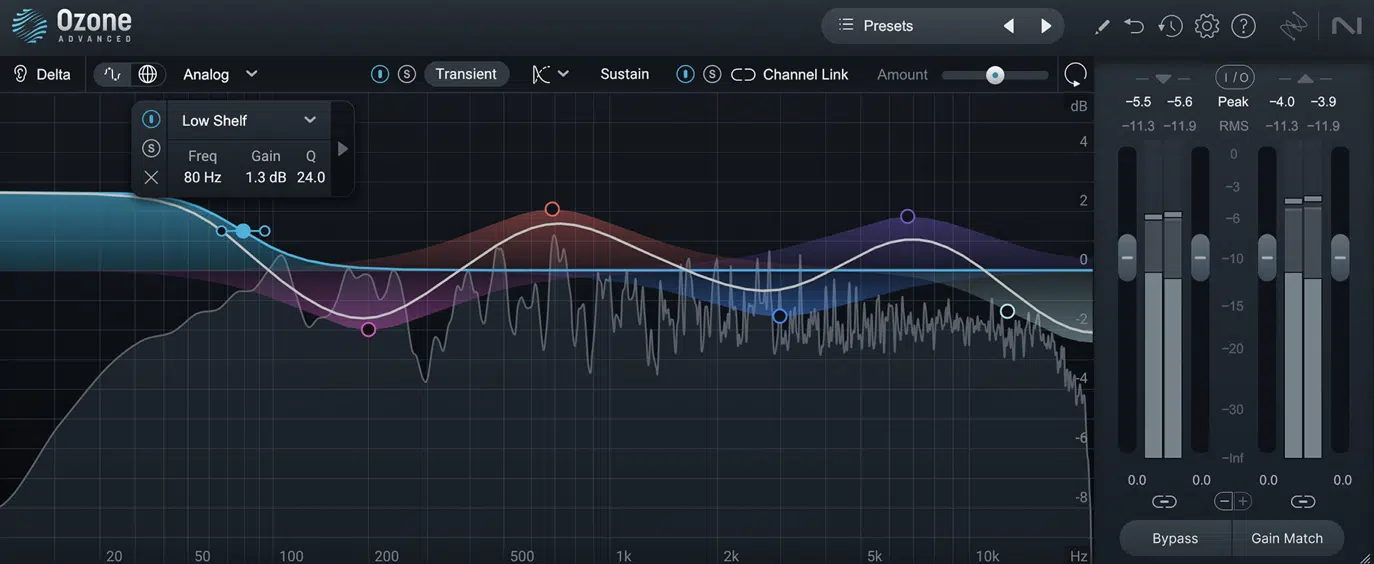The width and height of the screenshot is (1374, 564).
Task: Click the Bypass button
Action: tap(1175, 538)
